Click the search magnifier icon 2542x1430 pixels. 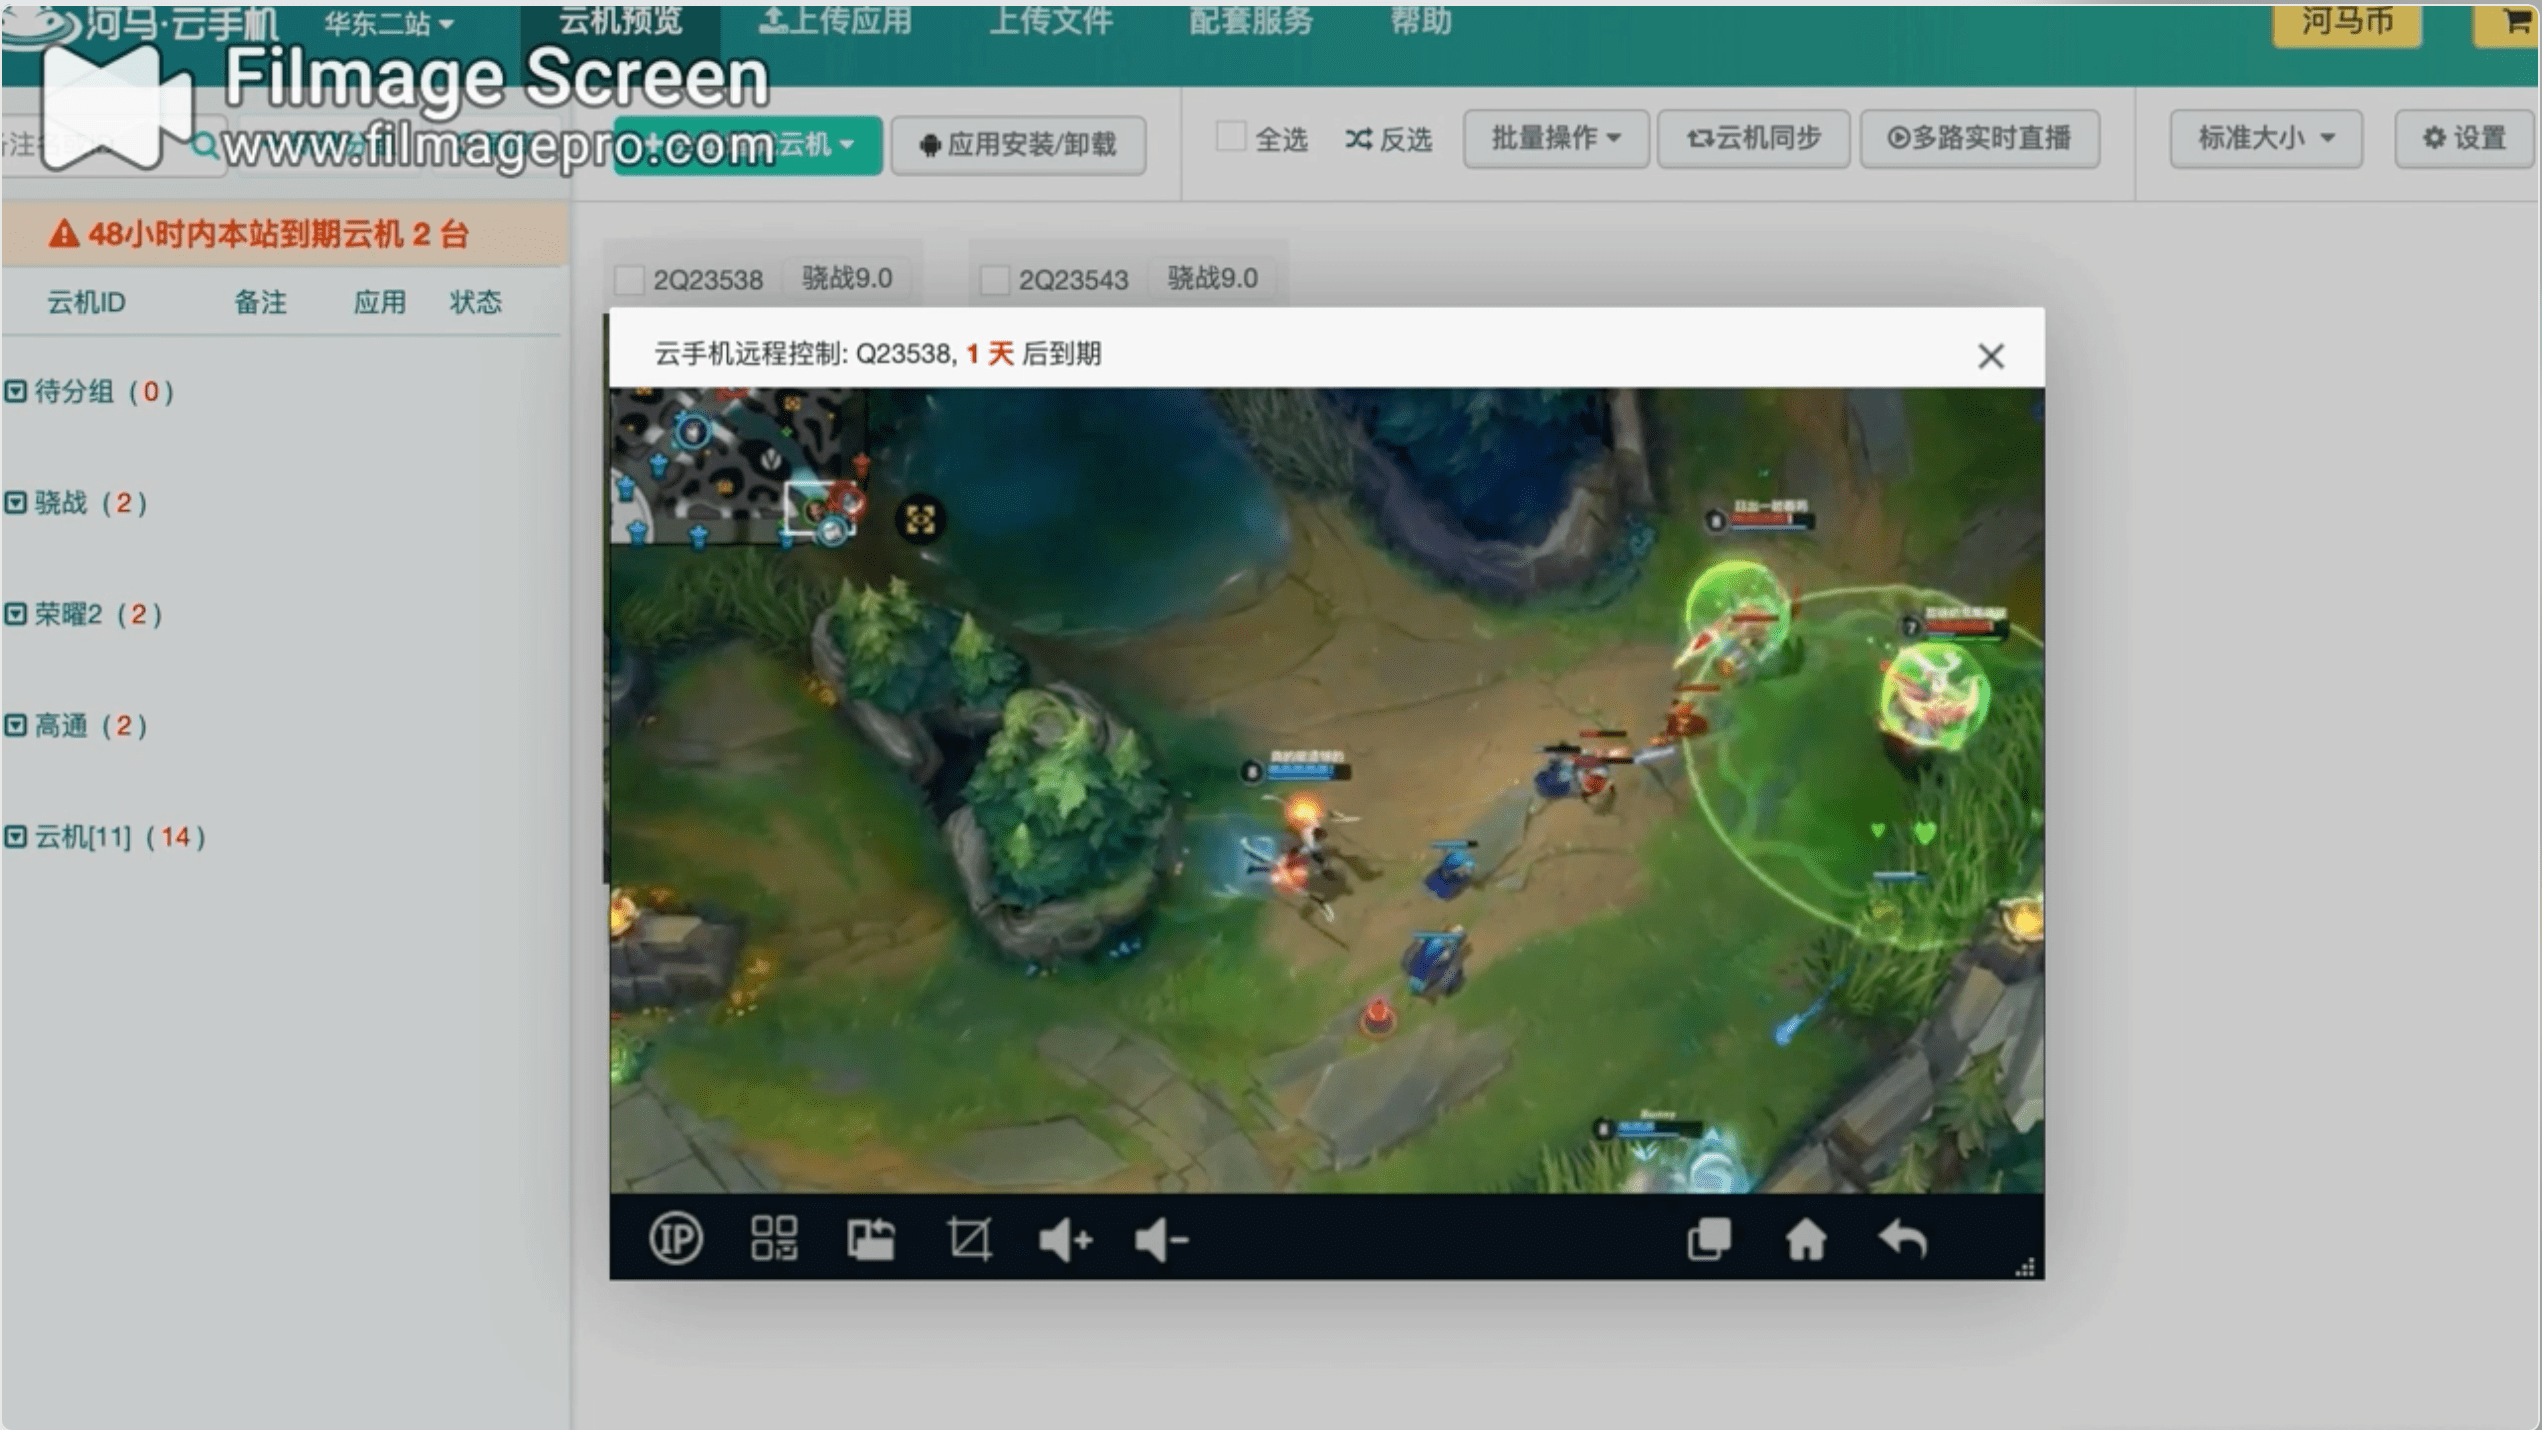(204, 145)
